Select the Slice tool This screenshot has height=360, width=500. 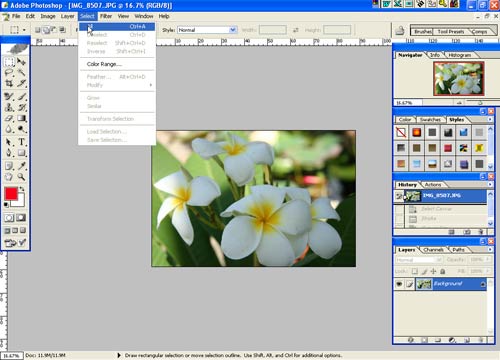pos(22,83)
